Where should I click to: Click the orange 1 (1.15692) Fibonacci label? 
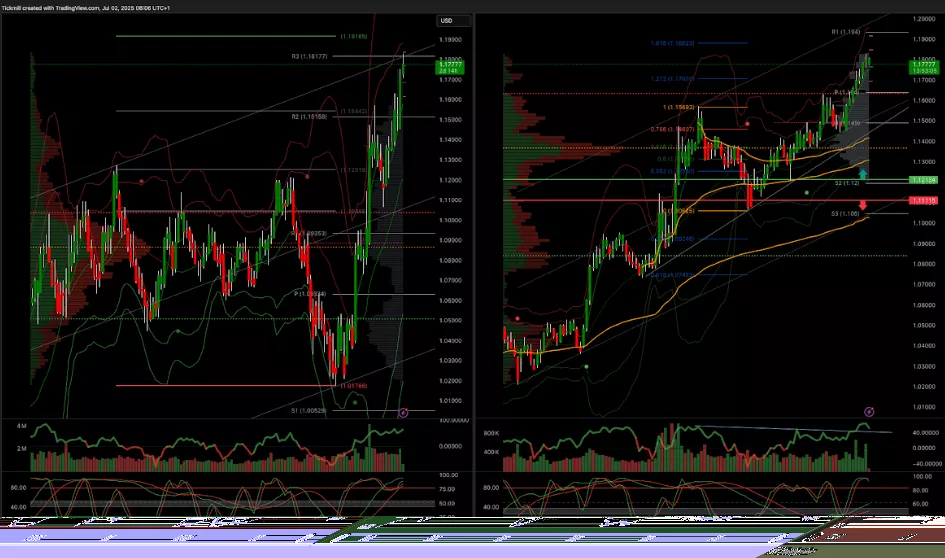[677, 107]
